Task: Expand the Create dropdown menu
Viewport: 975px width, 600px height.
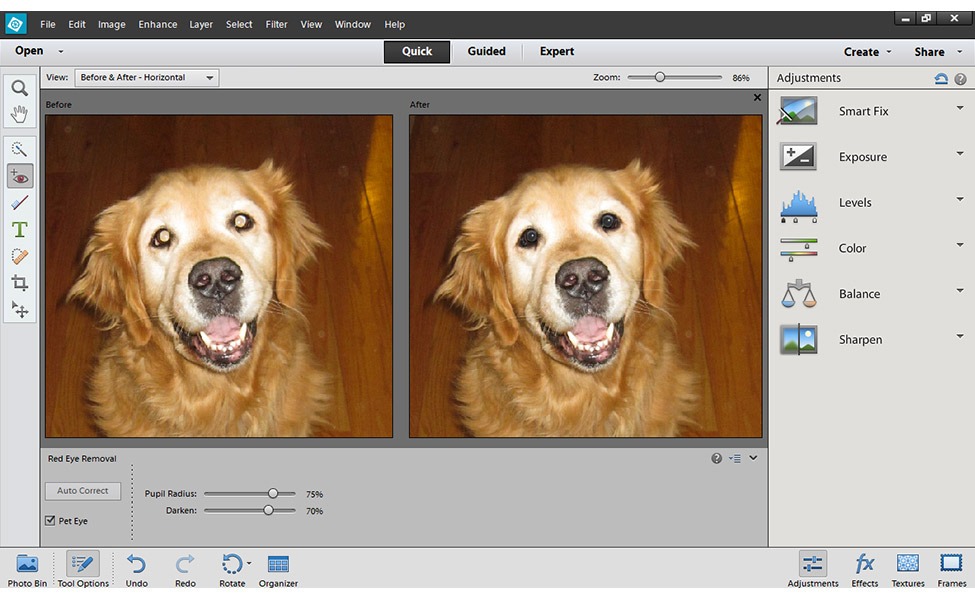Action: pyautogui.click(x=867, y=52)
